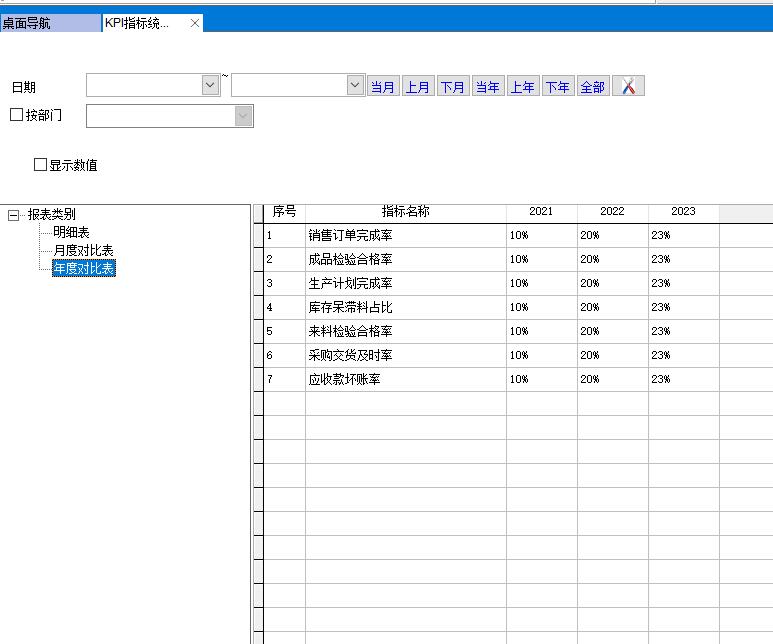Choose the 当年 date range button
The height and width of the screenshot is (644, 773).
[x=487, y=87]
